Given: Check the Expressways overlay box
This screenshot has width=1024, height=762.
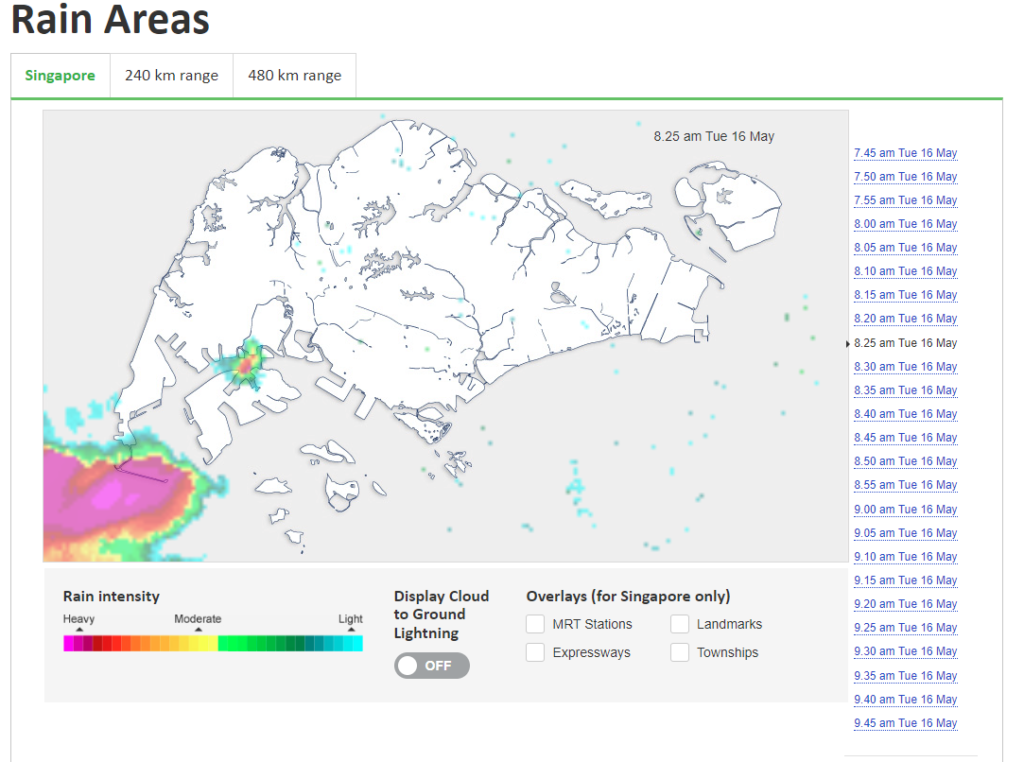Looking at the screenshot, I should point(535,653).
